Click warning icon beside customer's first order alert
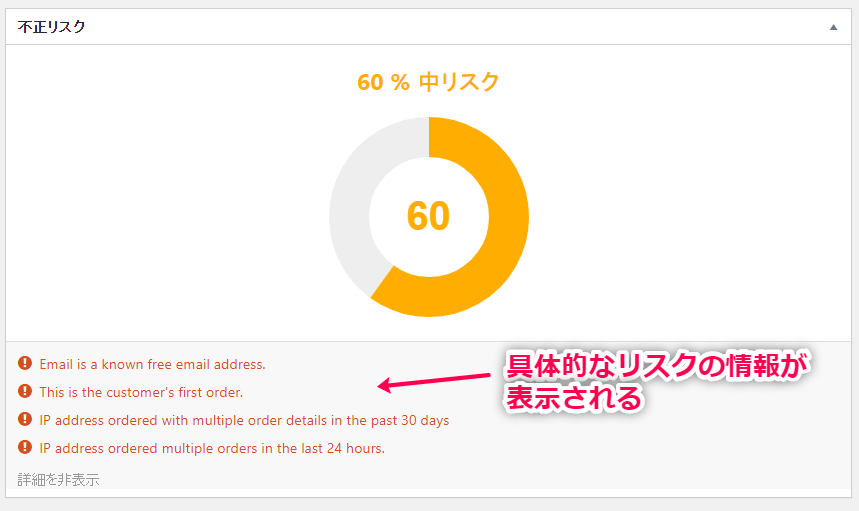This screenshot has height=511, width=859. 25,391
